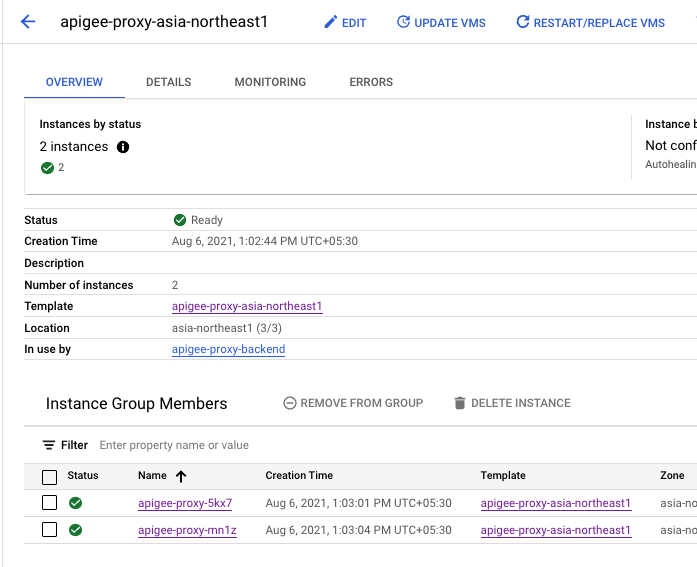697x567 pixels.
Task: Switch to the Details tab
Action: [x=169, y=82]
